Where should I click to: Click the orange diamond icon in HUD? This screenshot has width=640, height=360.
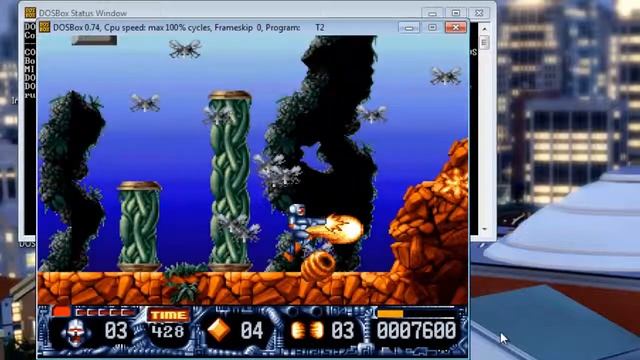pos(219,330)
